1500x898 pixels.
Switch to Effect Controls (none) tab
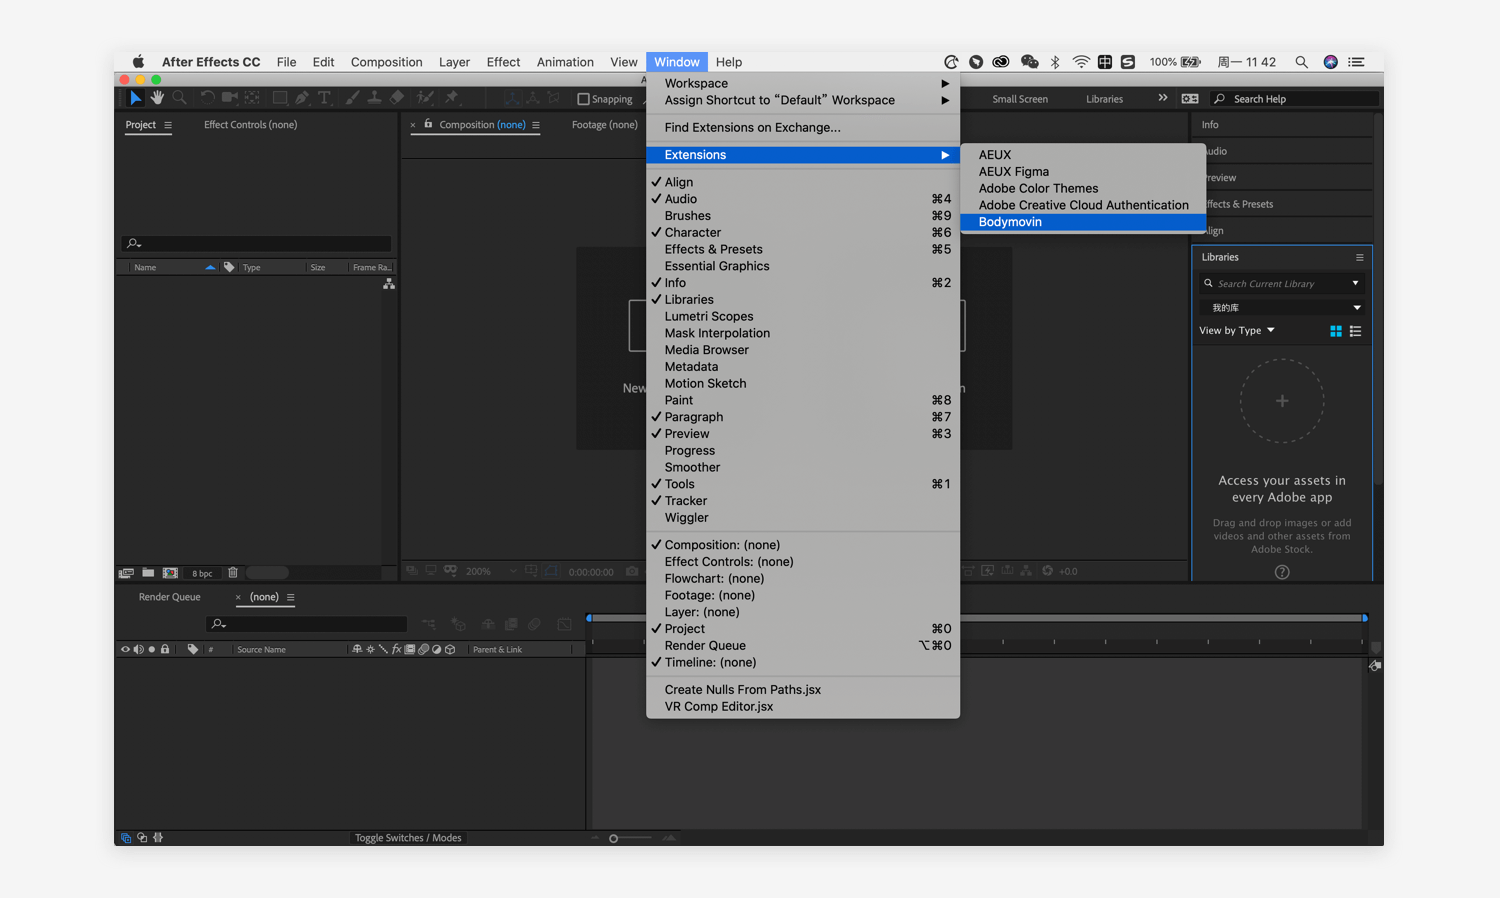pyautogui.click(x=250, y=125)
